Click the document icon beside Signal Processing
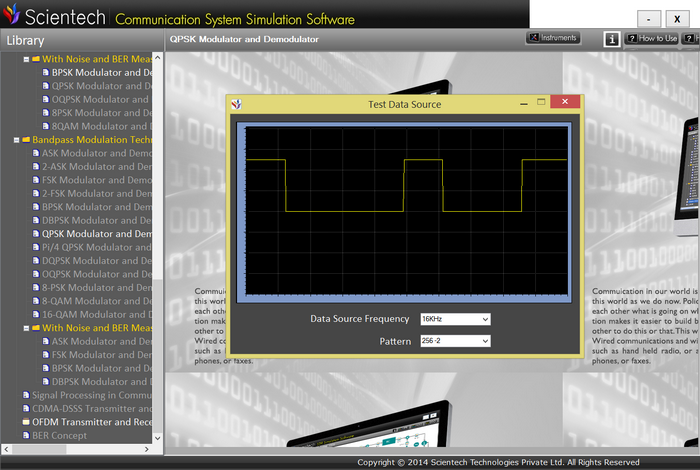700x470 pixels. (26, 395)
